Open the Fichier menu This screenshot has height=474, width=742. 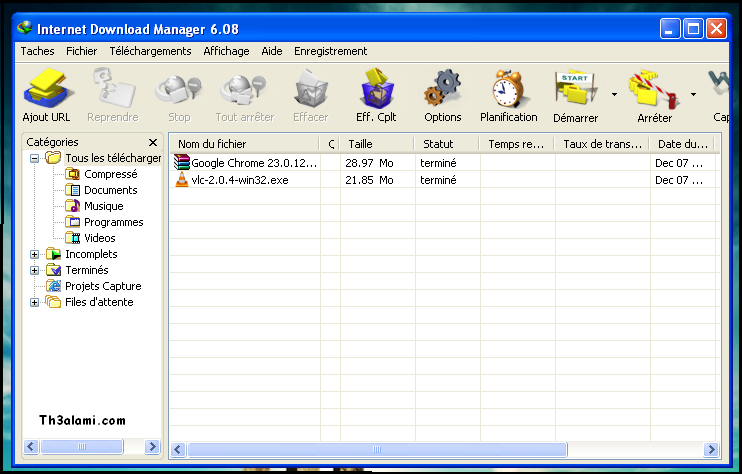81,51
